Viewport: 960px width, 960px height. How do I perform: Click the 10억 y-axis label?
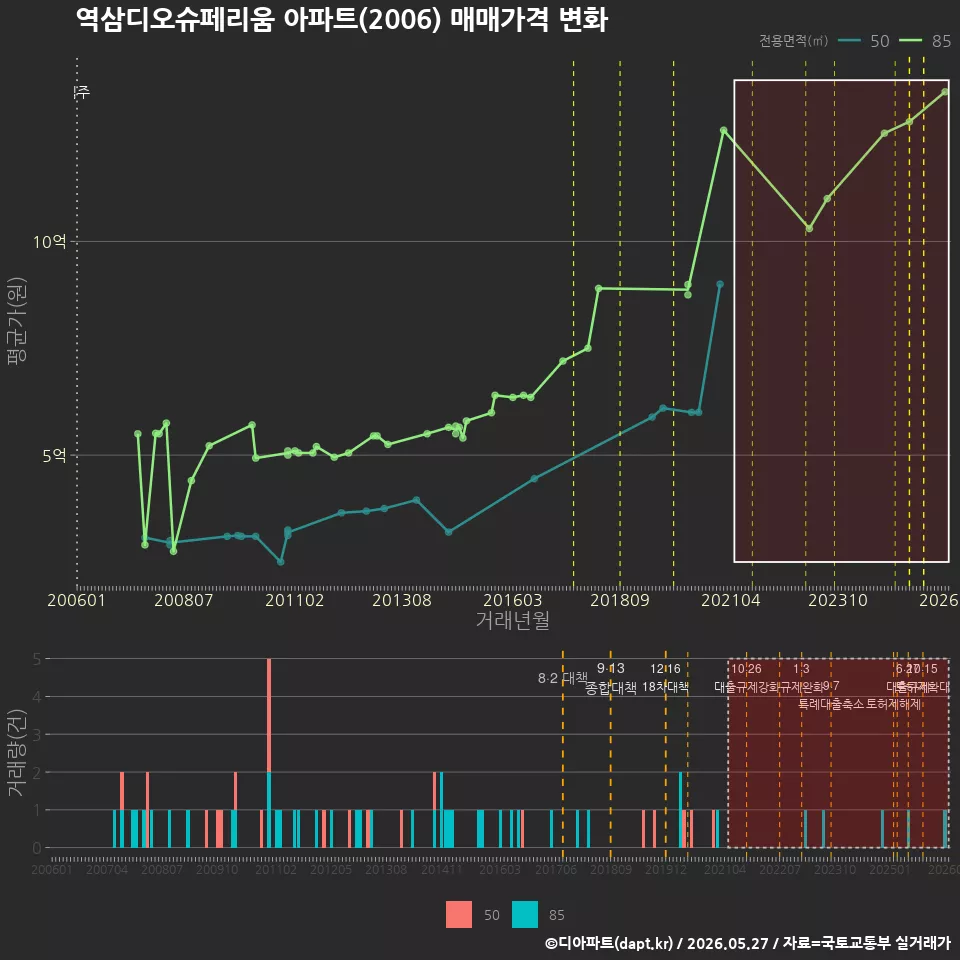pos(50,241)
